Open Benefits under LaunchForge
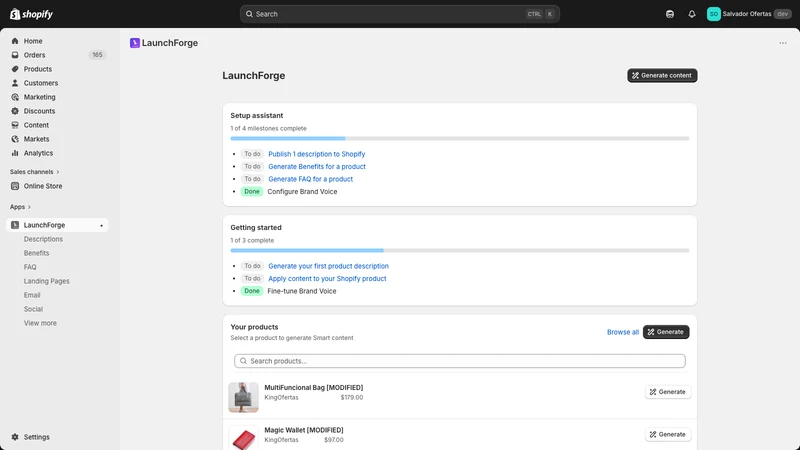Screen dimensions: 800x450 (36, 253)
